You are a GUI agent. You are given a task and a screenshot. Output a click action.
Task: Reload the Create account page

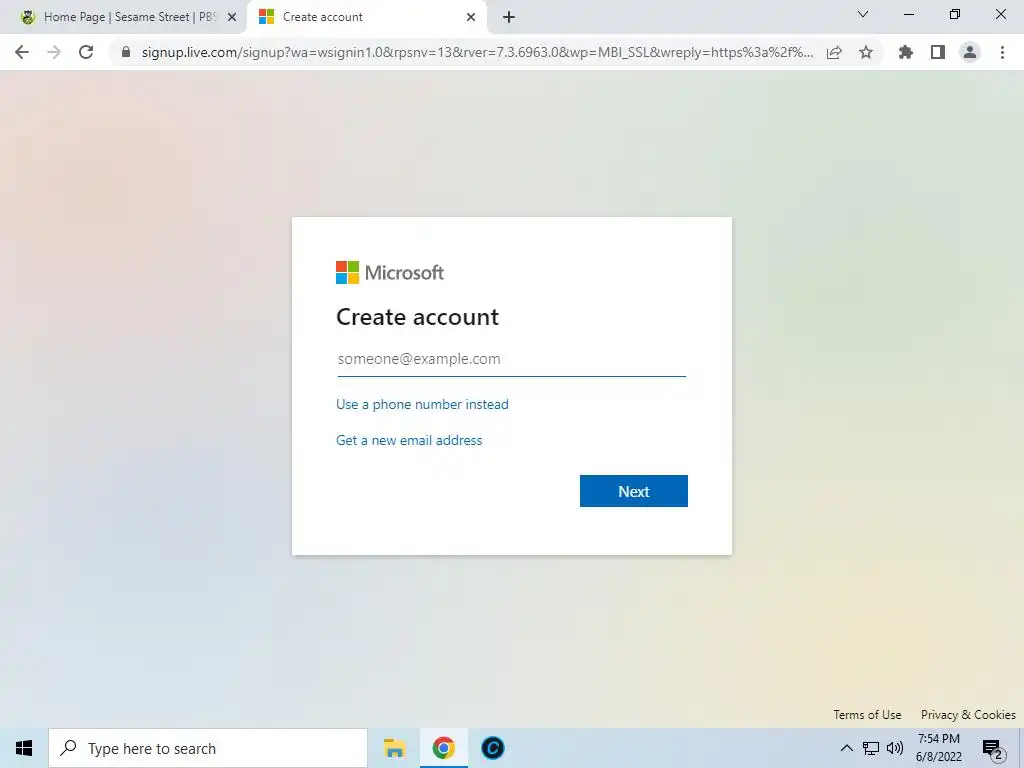click(x=86, y=52)
